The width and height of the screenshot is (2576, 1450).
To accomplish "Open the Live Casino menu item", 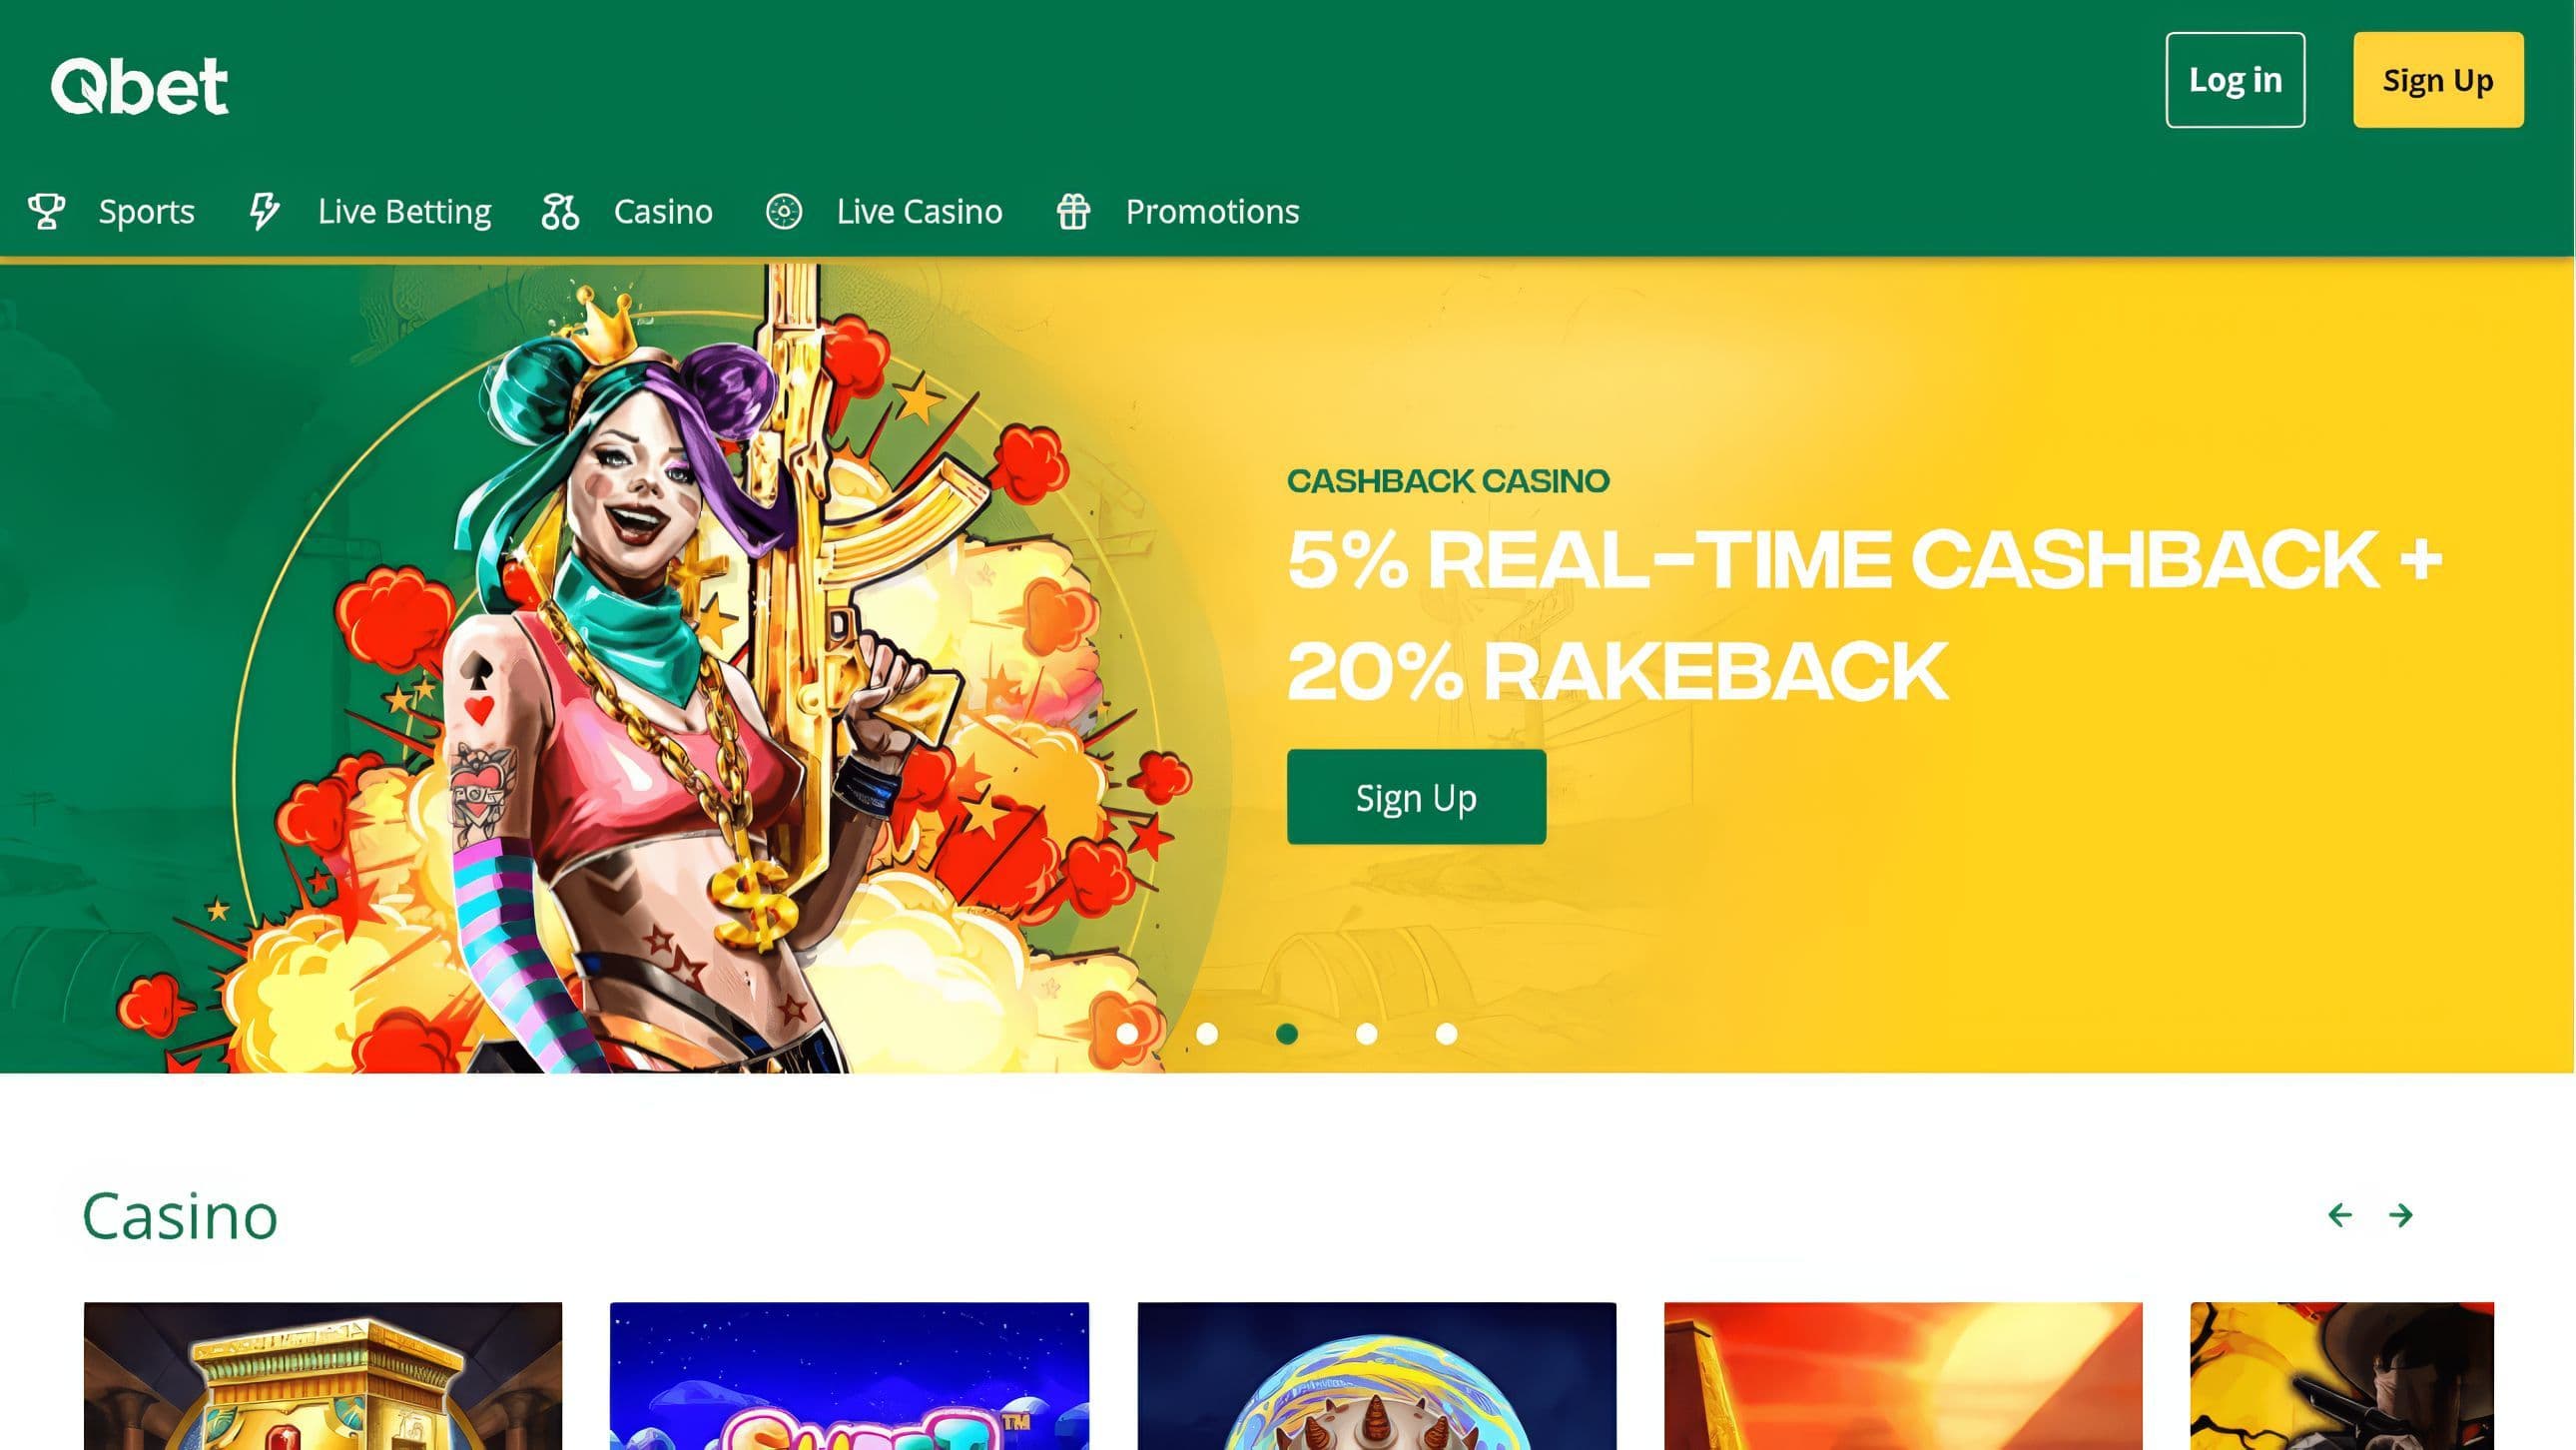I will (919, 212).
